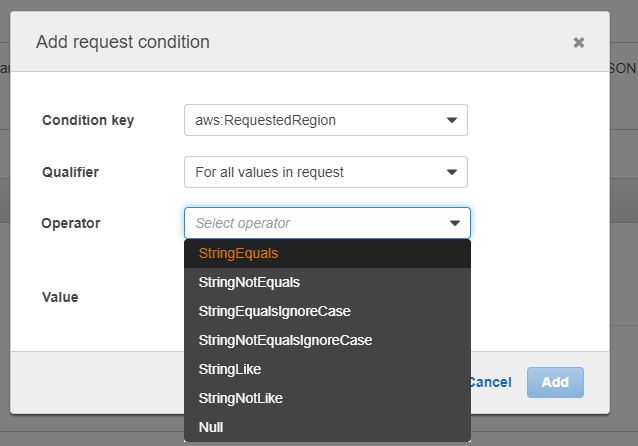Click the Add request condition title

[123, 42]
